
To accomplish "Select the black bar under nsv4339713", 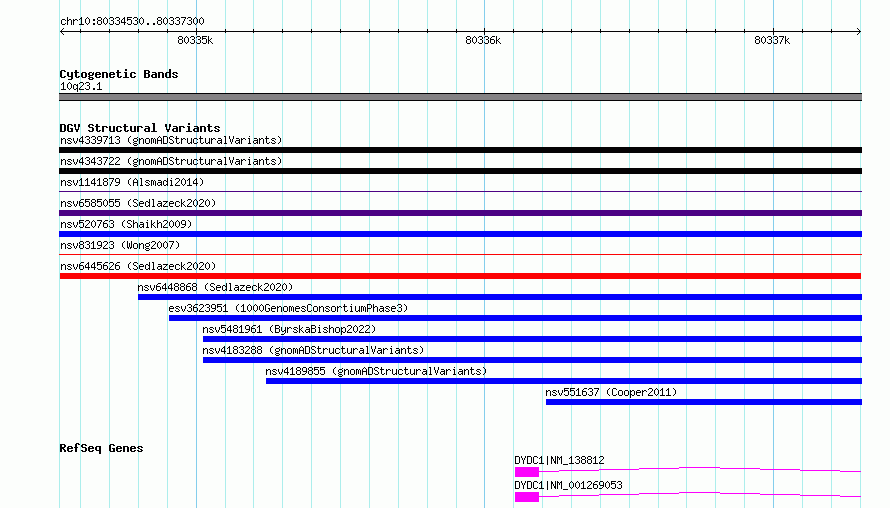I will tap(460, 150).
